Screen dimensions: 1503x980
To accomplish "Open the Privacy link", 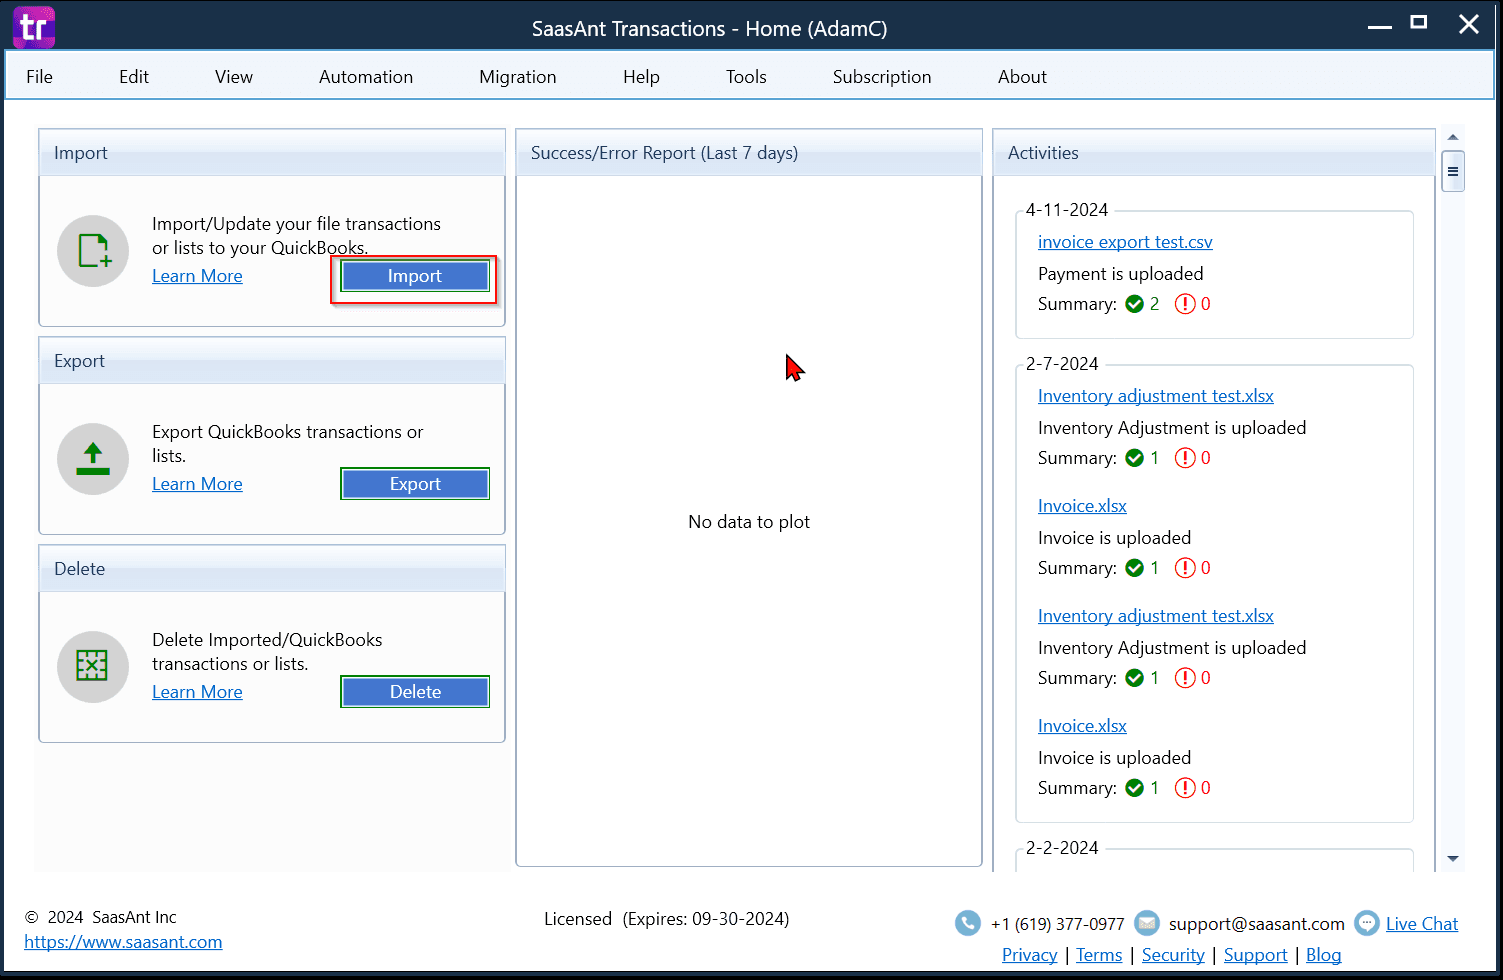I will 1029,955.
